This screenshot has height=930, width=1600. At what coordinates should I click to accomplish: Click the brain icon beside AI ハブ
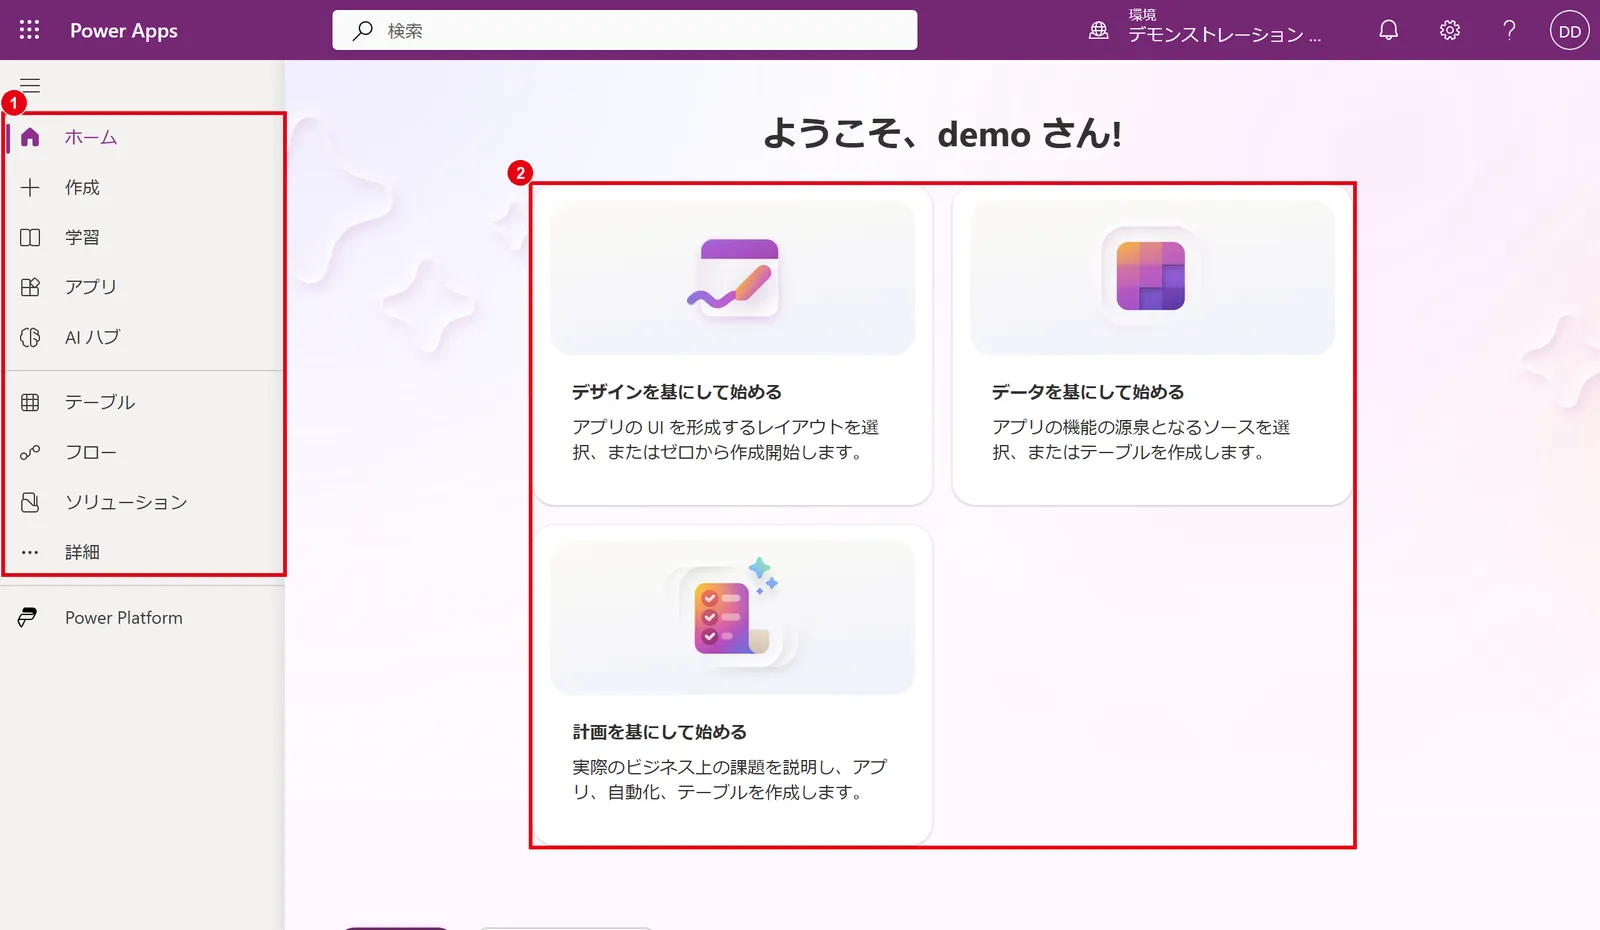point(30,337)
